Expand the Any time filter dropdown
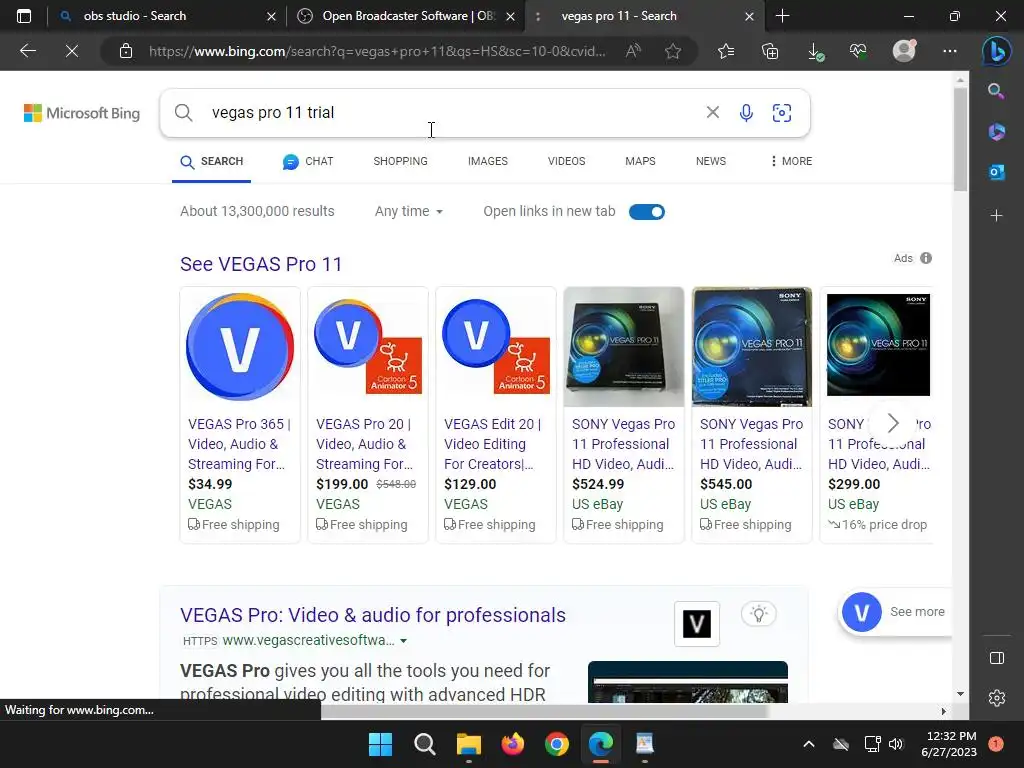1024x768 pixels. point(409,212)
